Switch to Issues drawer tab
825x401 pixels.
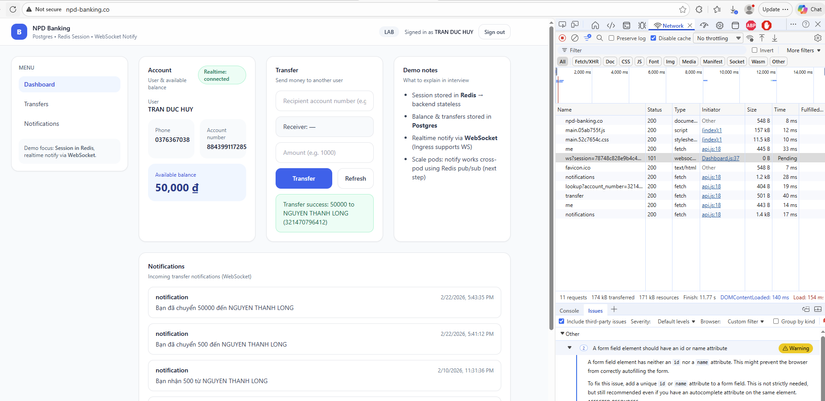(x=595, y=310)
